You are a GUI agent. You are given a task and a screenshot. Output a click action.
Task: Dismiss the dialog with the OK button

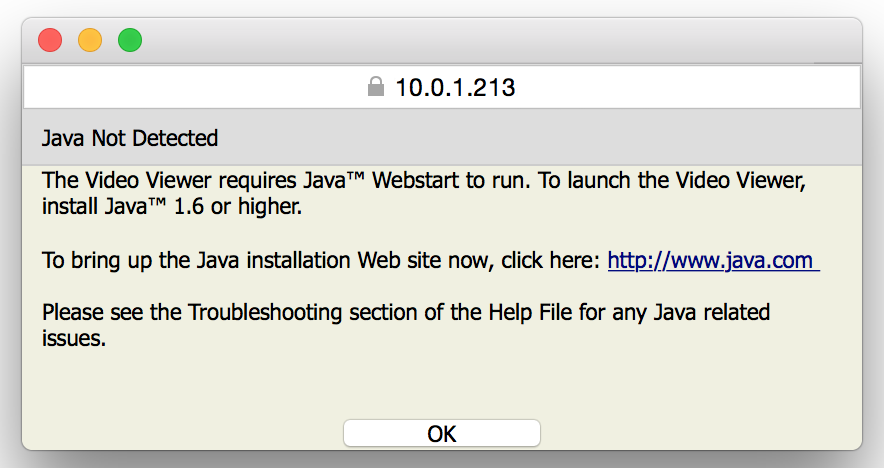pos(442,434)
